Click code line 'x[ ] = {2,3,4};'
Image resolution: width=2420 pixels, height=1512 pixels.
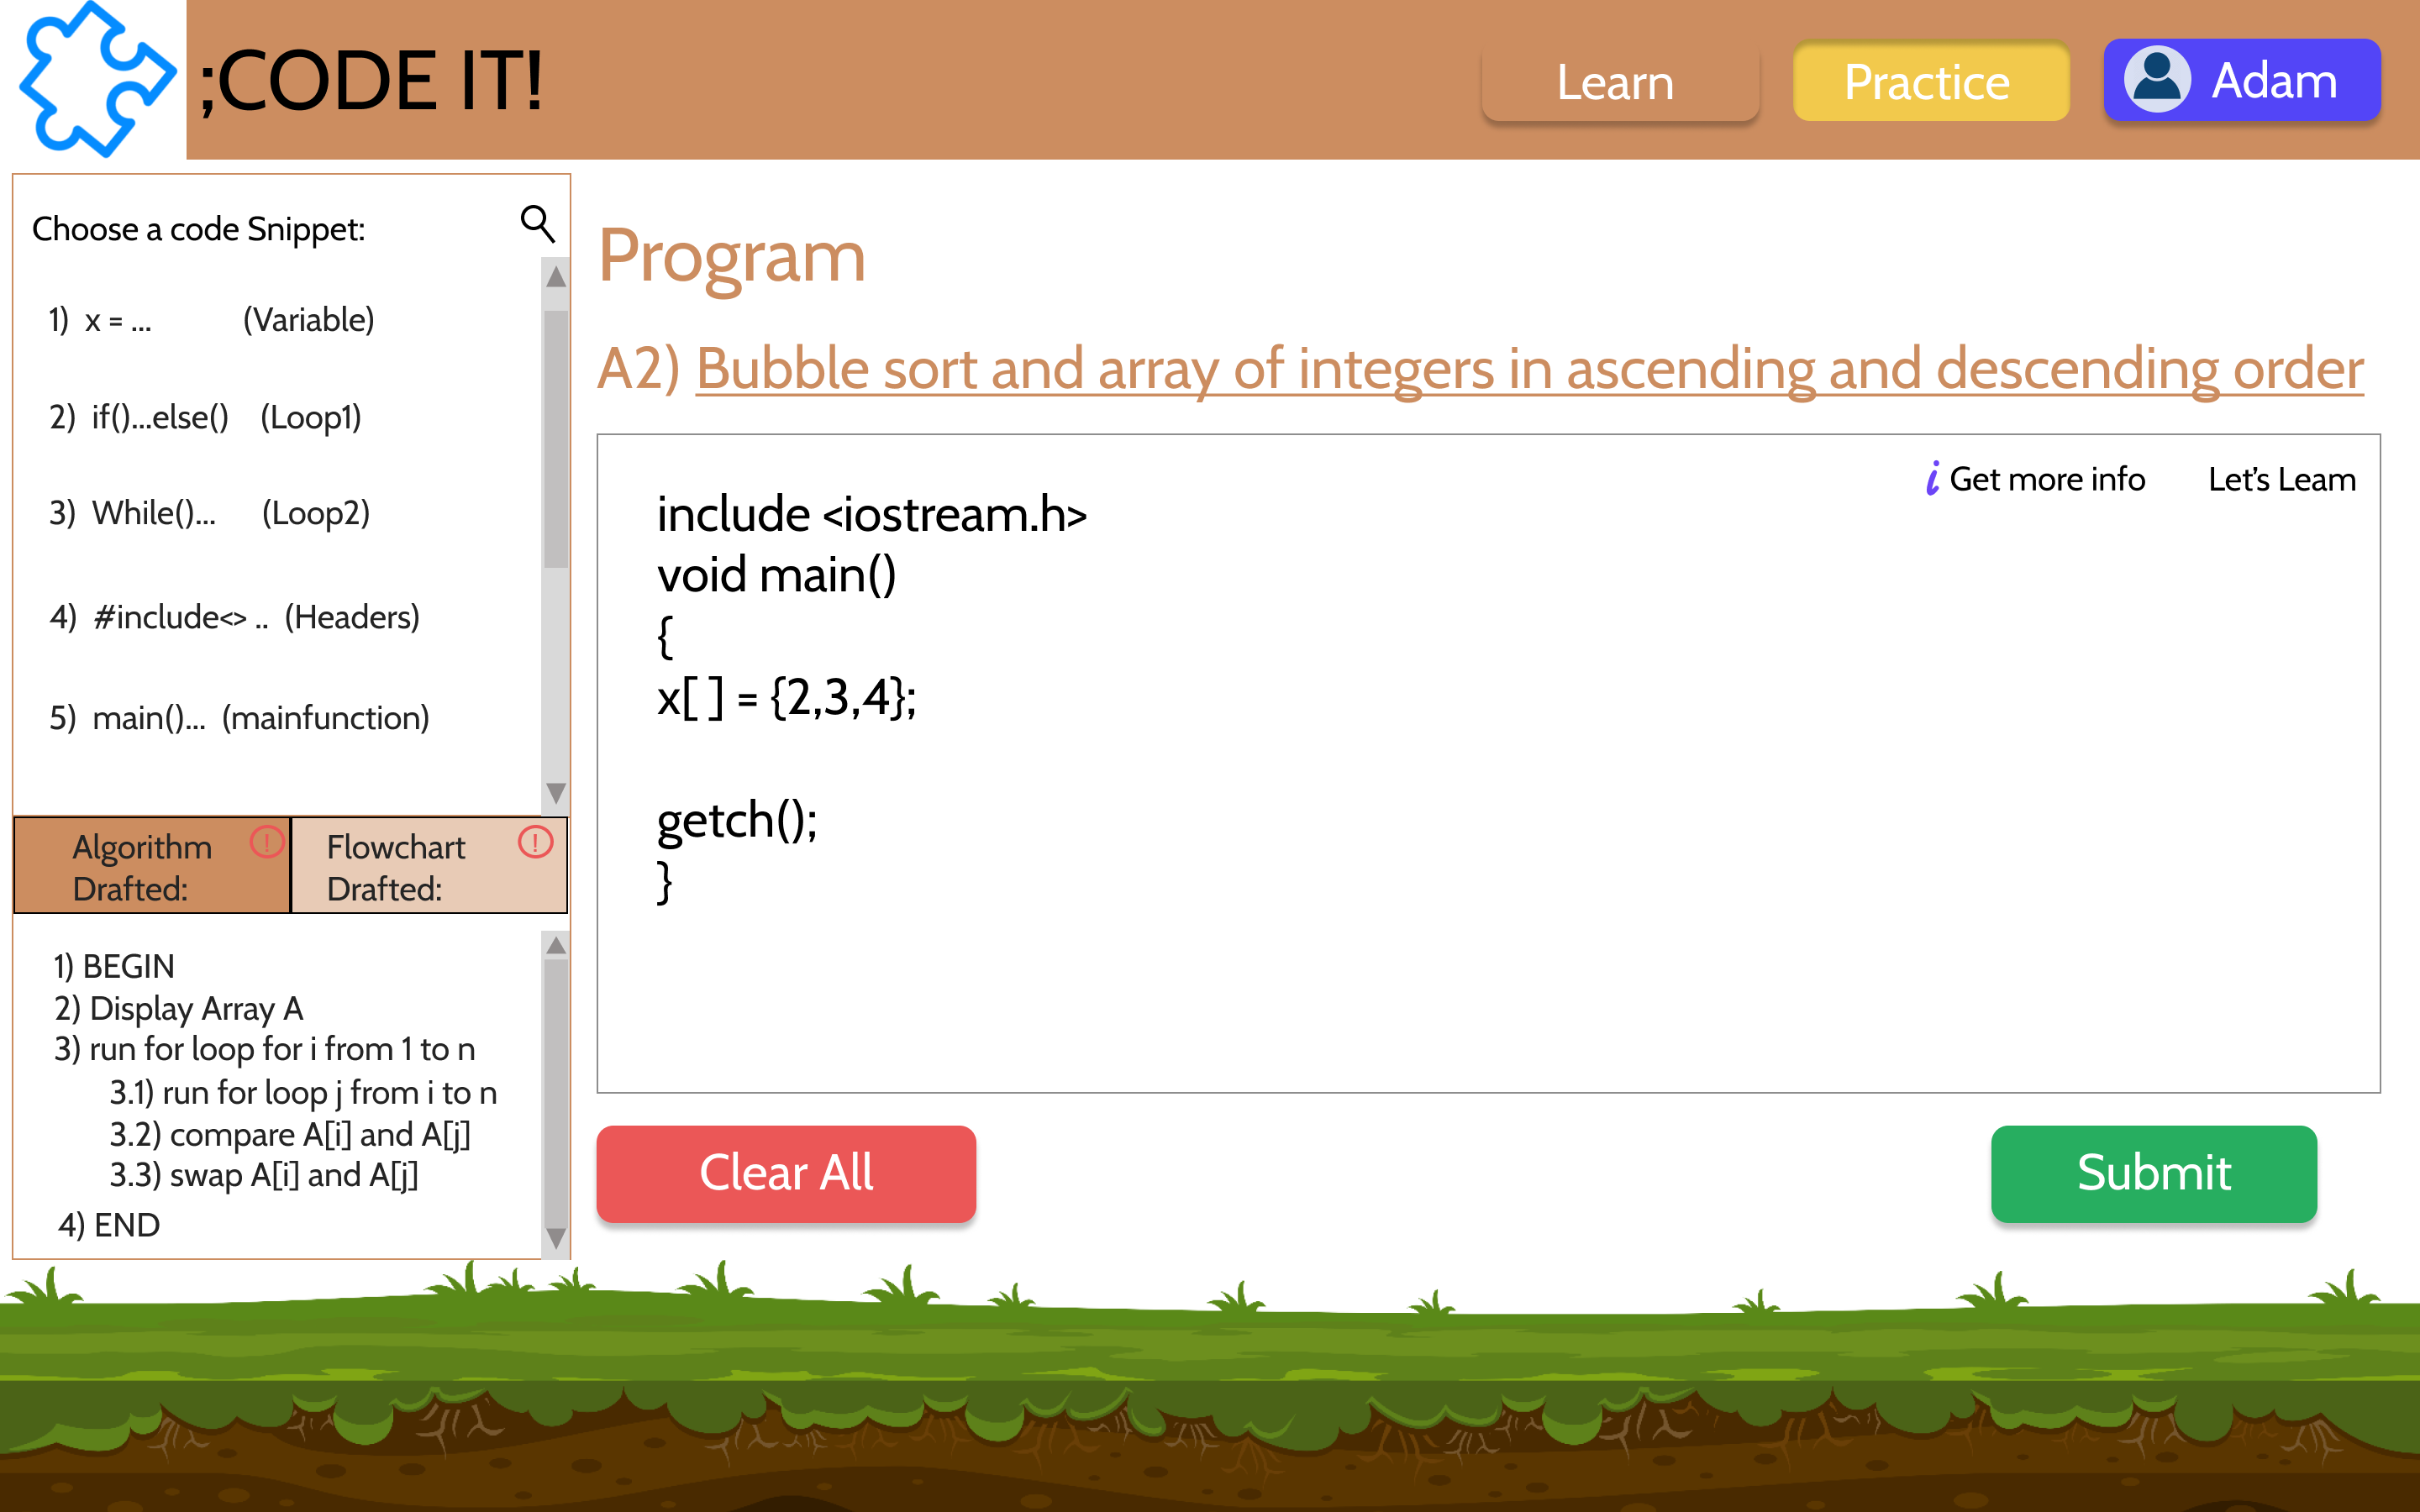coord(786,698)
